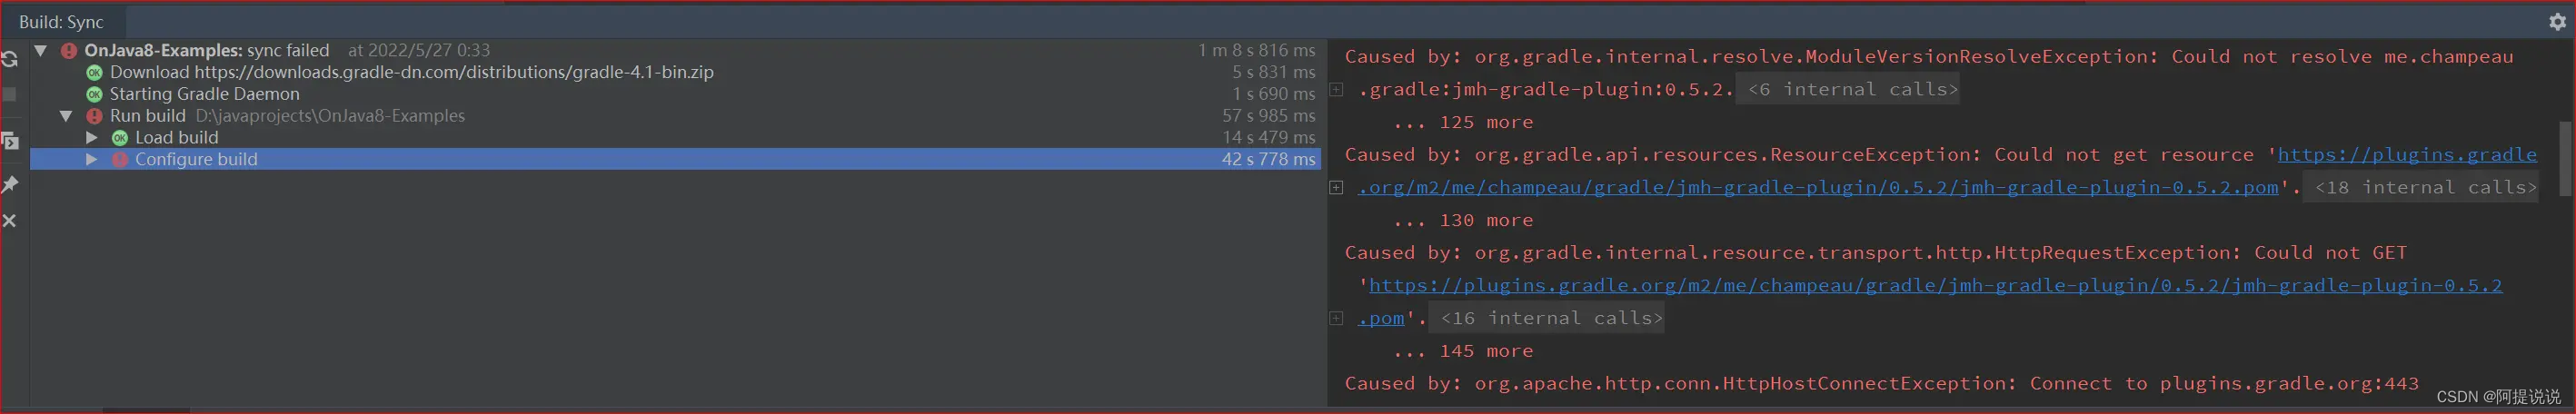Collapse the OnJava8-Examples sync failed node
This screenshot has height=414, width=2576.
coord(41,50)
